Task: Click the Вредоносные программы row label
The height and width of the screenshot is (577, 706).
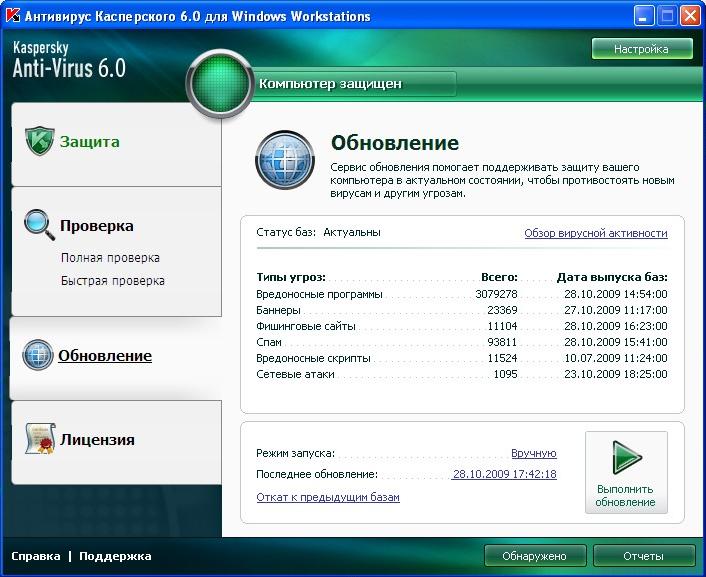Action: (319, 294)
